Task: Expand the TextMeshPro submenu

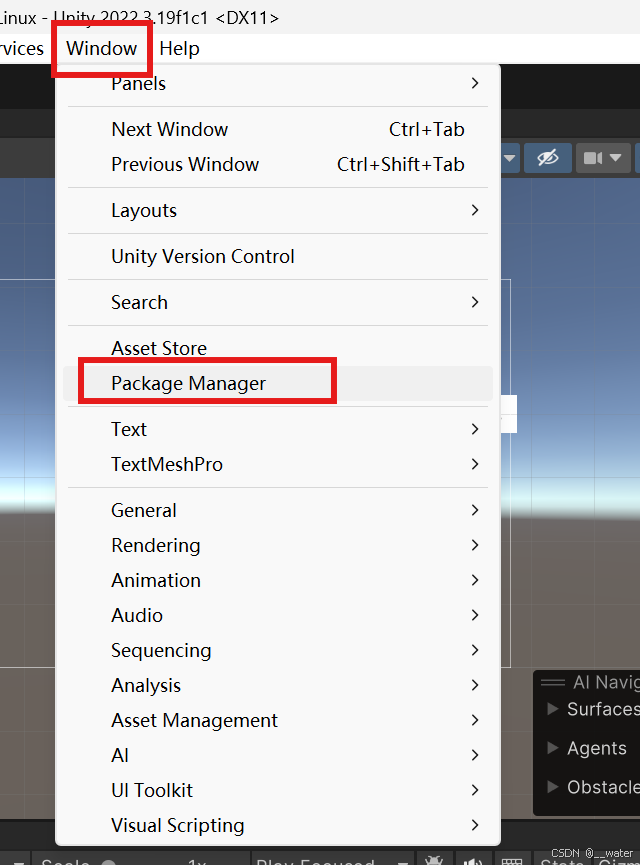Action: pos(278,464)
